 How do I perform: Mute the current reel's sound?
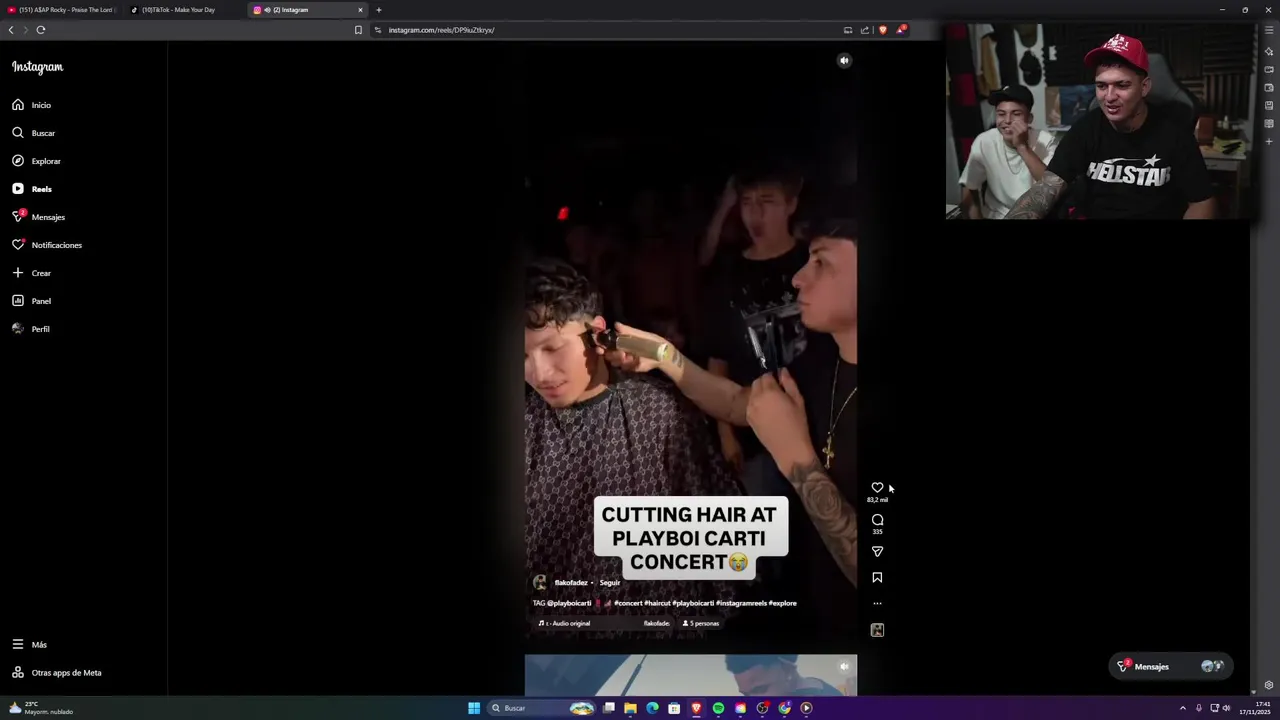click(844, 60)
